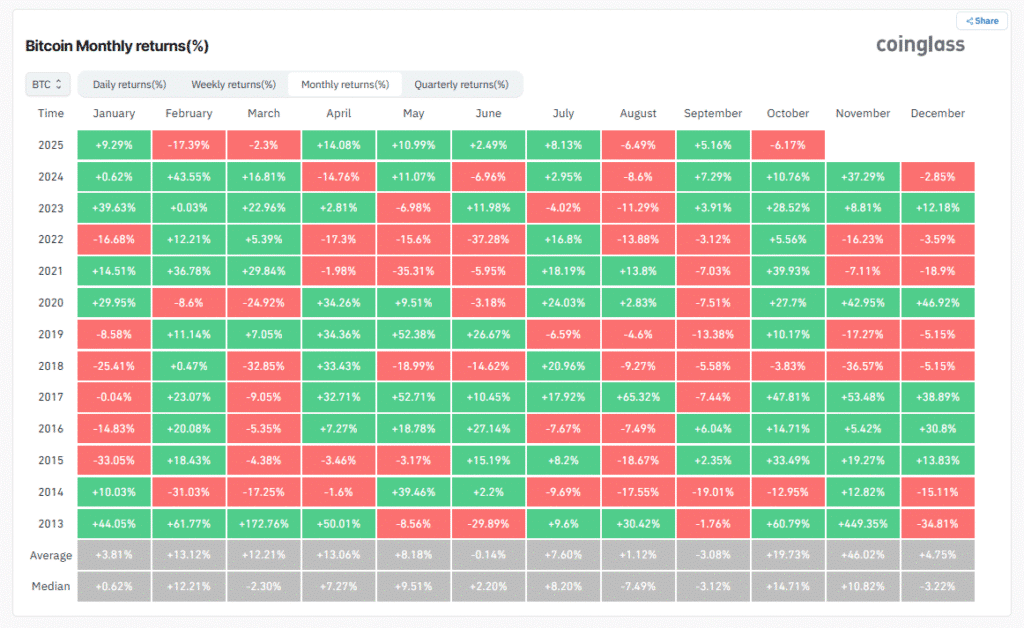
Task: Click the 2013 year label
Action: click(50, 523)
